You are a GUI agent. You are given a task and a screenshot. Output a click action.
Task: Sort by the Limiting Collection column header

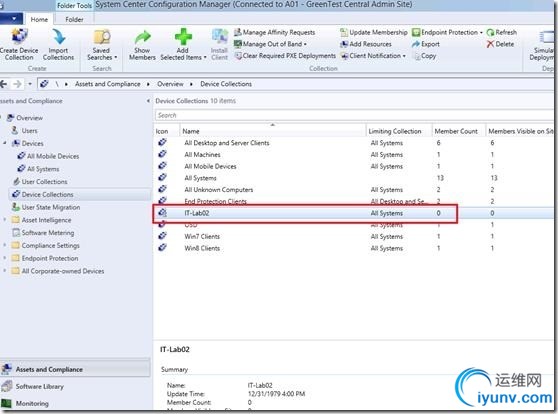coord(399,131)
